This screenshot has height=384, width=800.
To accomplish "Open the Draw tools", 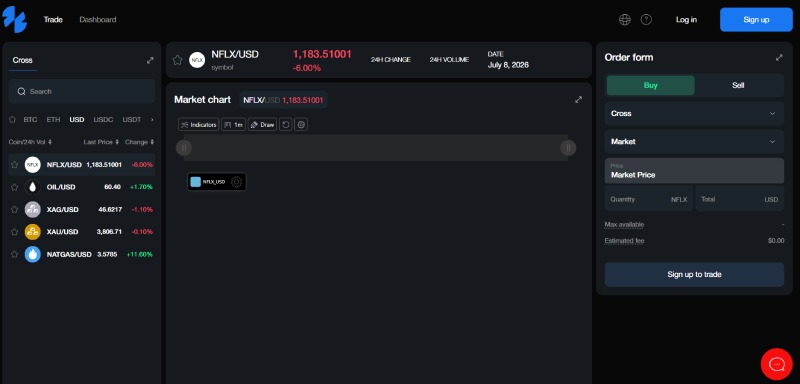I will (x=262, y=124).
